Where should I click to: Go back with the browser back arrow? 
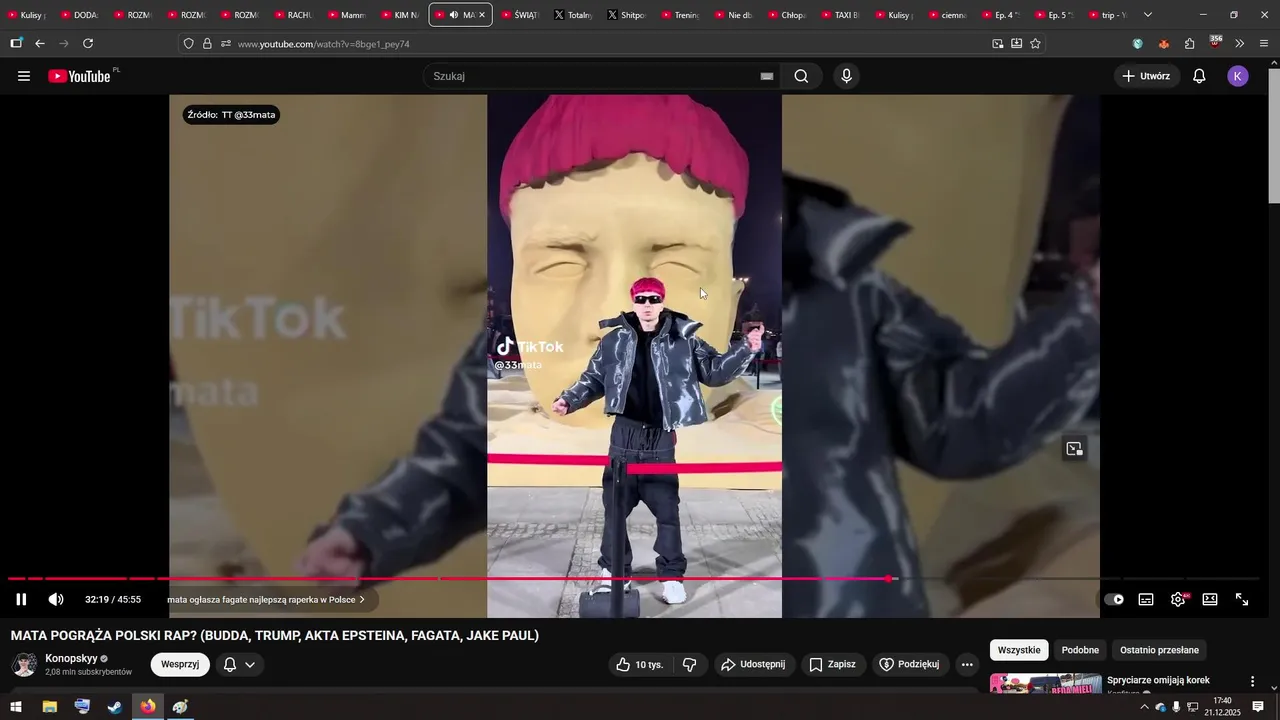click(x=40, y=44)
